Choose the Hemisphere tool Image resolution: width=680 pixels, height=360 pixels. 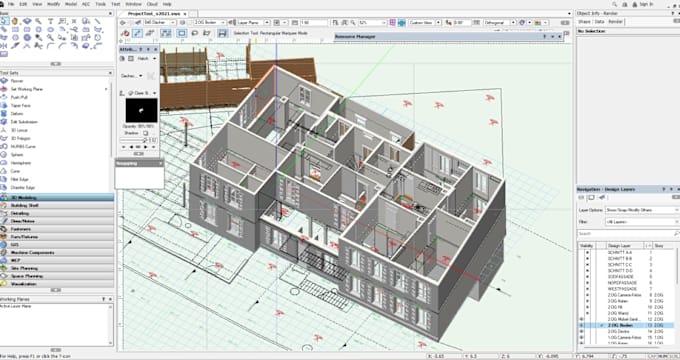point(21,163)
